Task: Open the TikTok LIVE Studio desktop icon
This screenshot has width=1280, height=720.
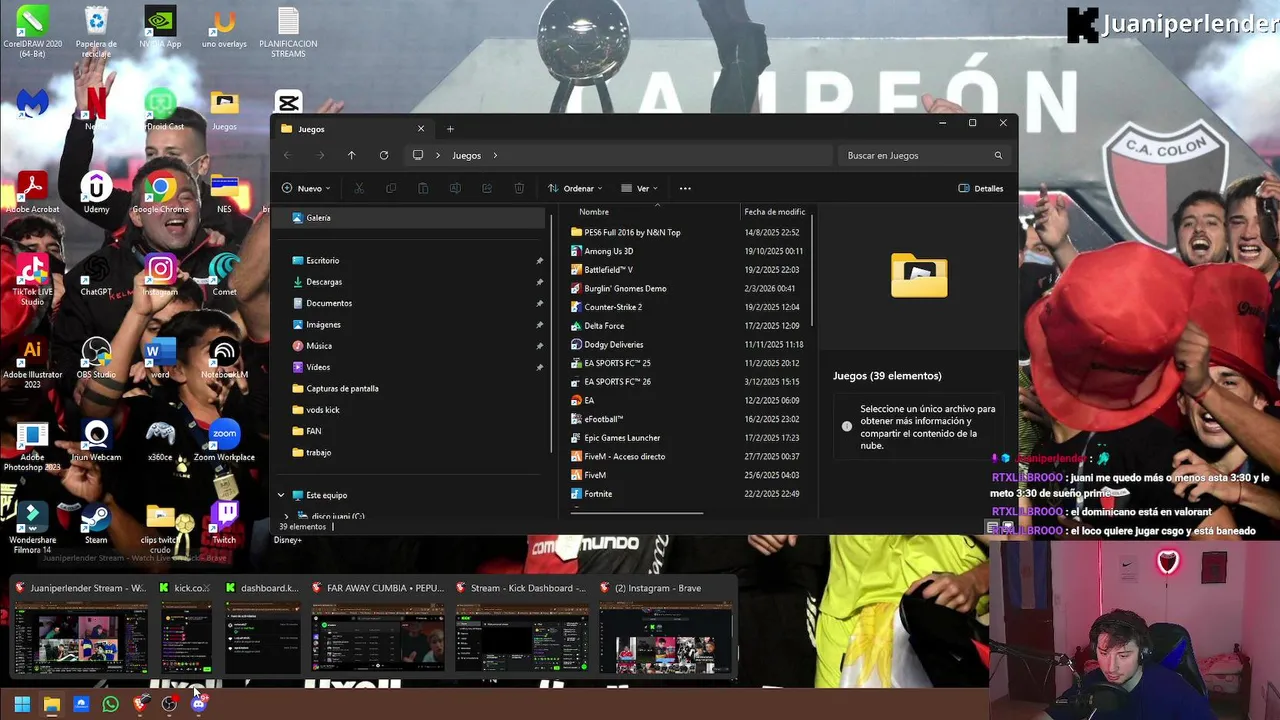Action: click(32, 280)
